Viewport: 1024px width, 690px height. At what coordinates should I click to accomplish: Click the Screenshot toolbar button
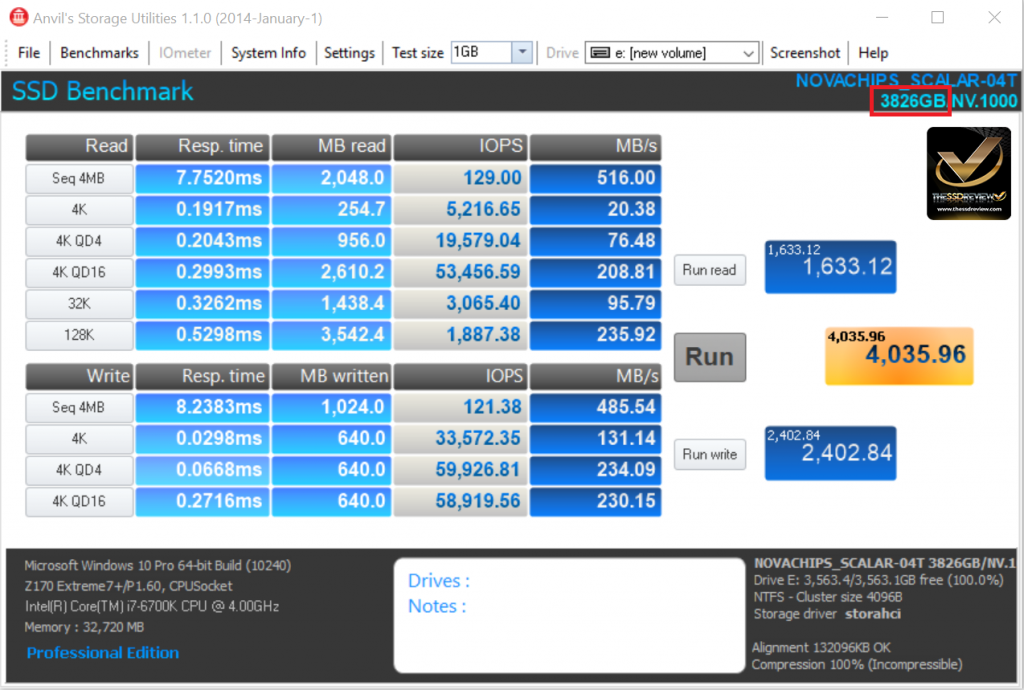(805, 53)
